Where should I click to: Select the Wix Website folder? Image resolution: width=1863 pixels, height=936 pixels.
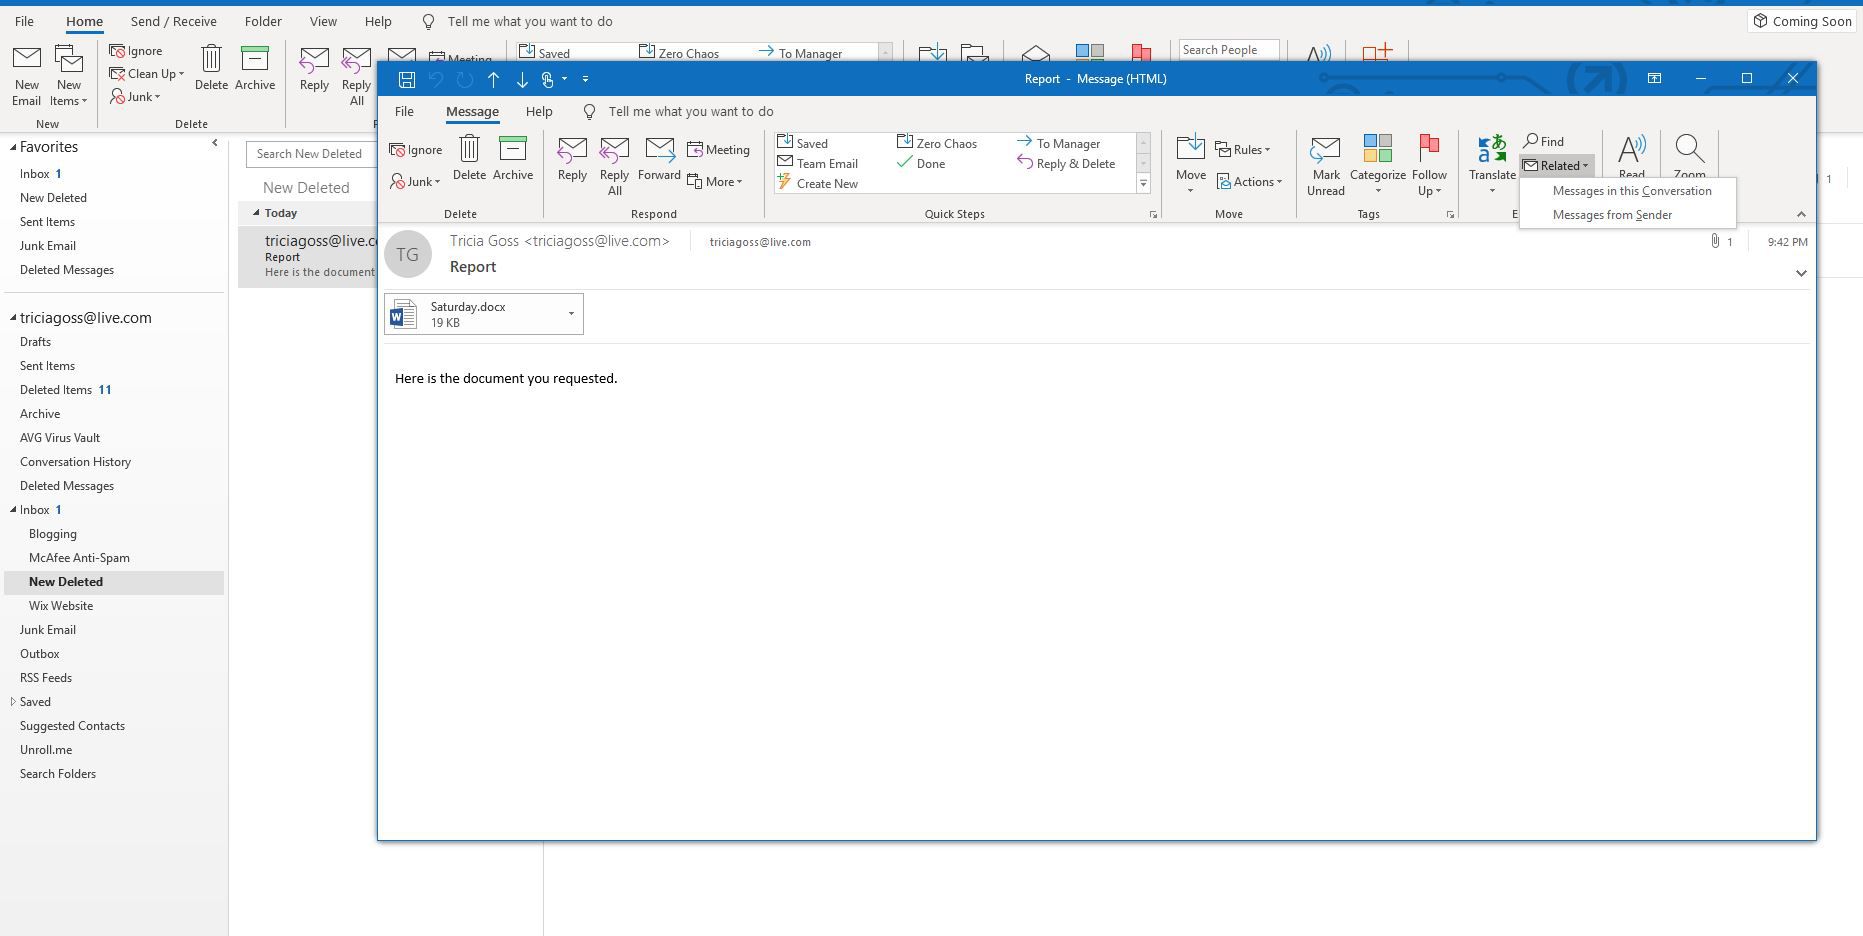point(61,606)
